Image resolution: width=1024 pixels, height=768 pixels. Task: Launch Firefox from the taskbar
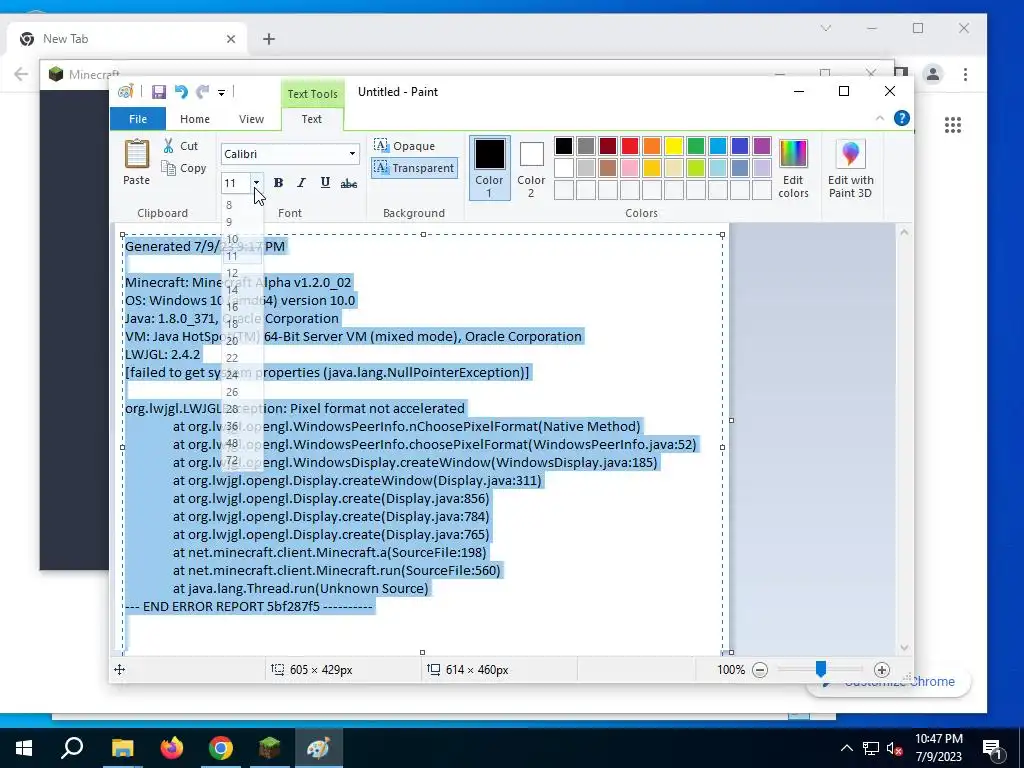172,748
